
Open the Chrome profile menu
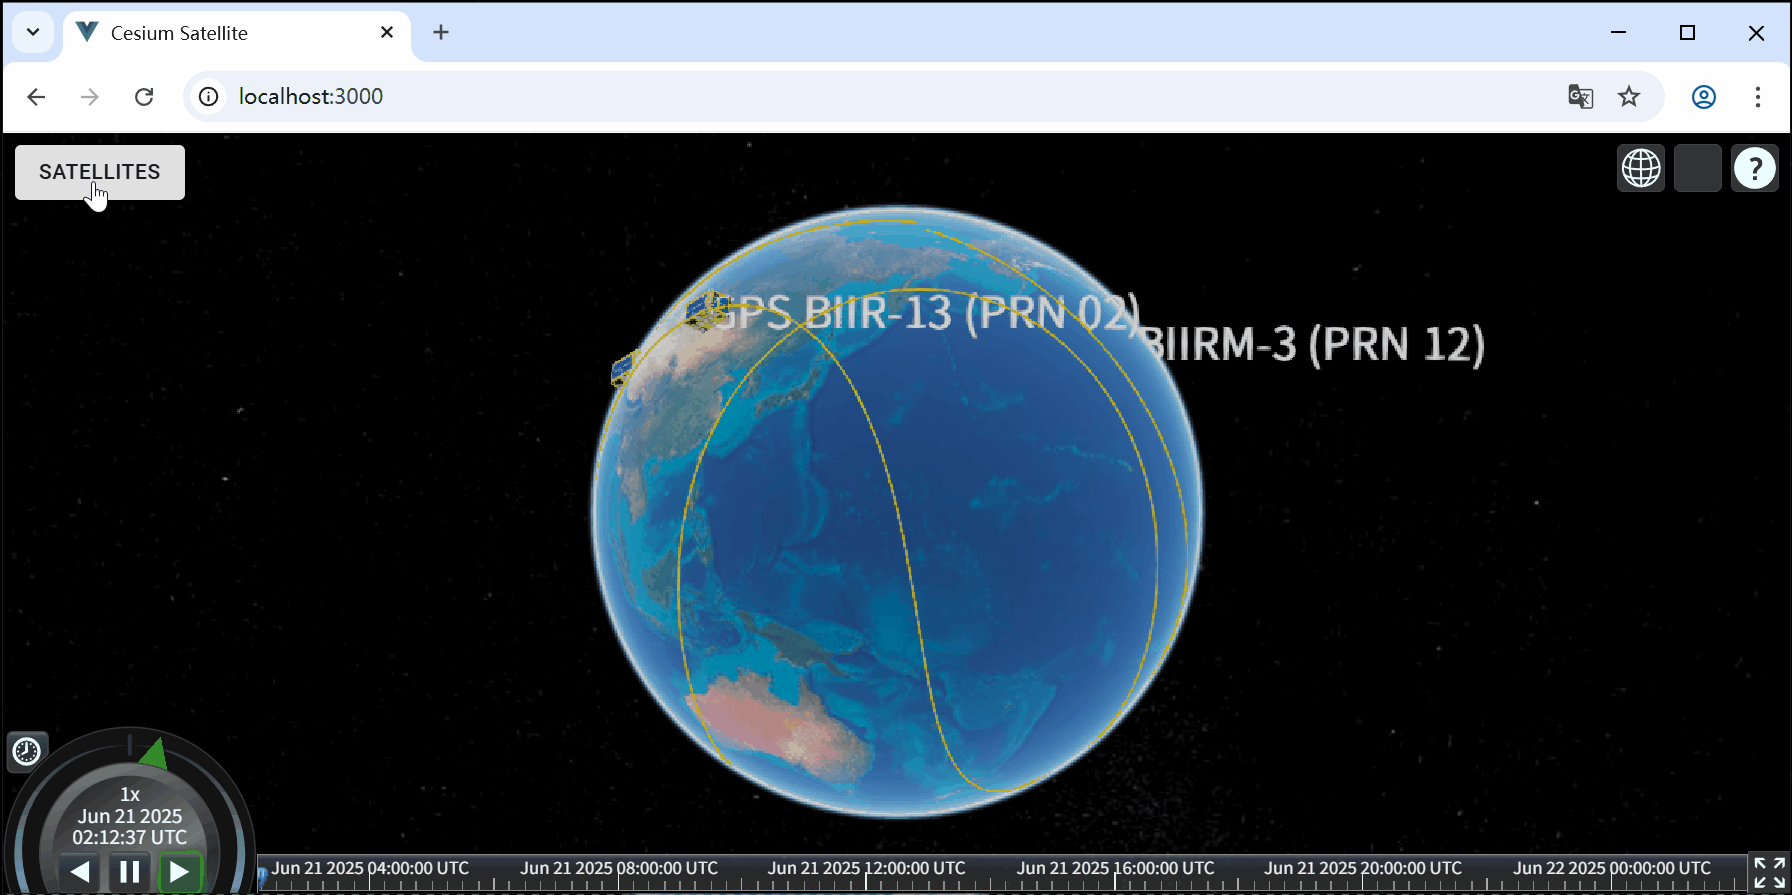pyautogui.click(x=1704, y=96)
